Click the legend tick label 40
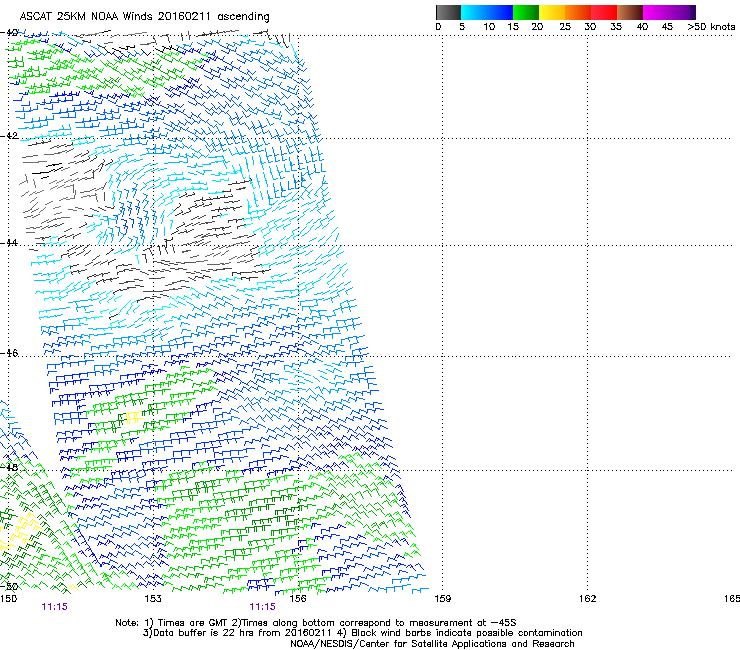Viewport: 740px width, 650px height. 642,27
